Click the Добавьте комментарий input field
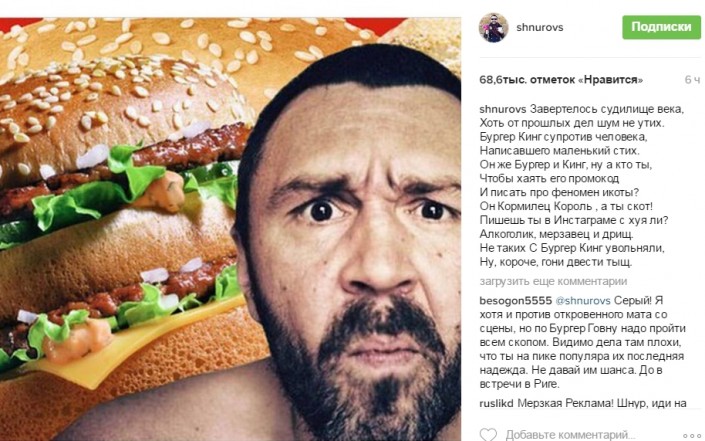This screenshot has width=705, height=441. 570,435
